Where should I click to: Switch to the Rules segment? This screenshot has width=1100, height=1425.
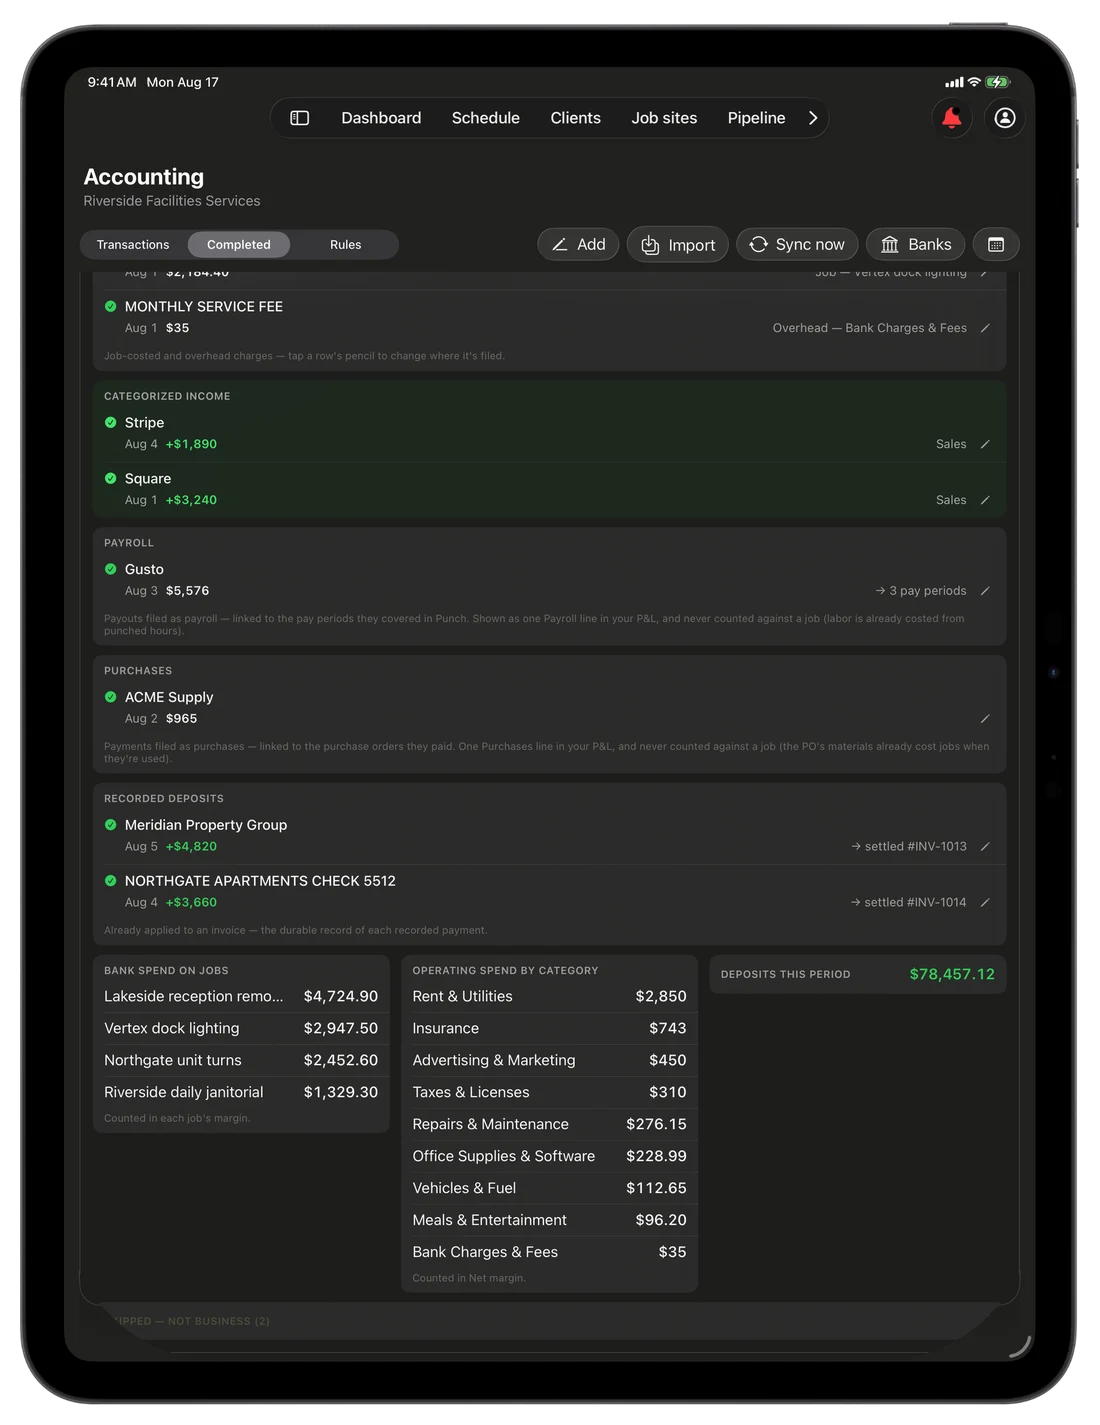pos(345,245)
